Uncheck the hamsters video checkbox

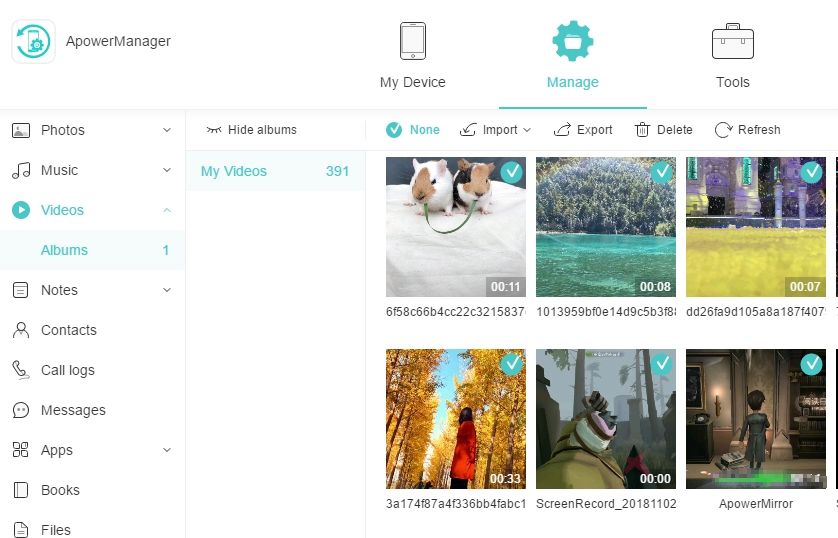point(512,172)
